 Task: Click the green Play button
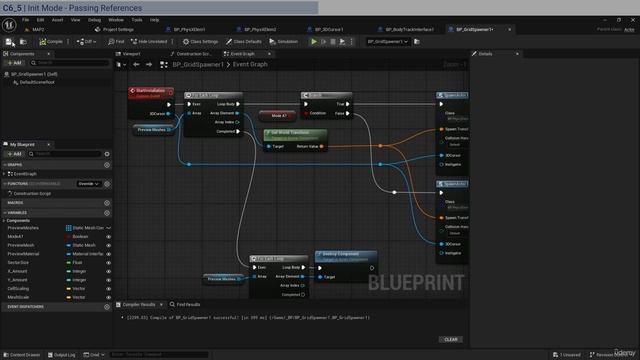313,42
